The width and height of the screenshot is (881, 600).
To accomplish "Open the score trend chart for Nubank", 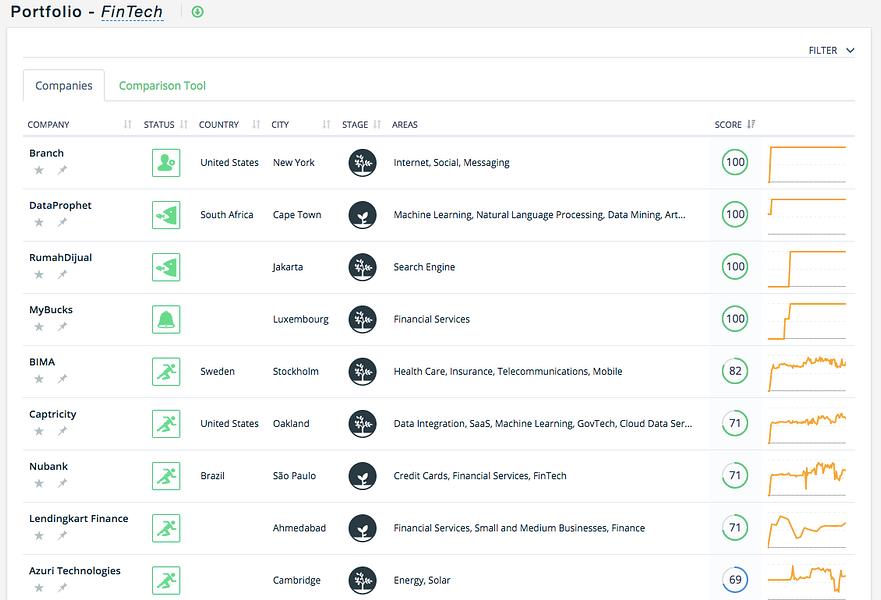I will coord(807,478).
